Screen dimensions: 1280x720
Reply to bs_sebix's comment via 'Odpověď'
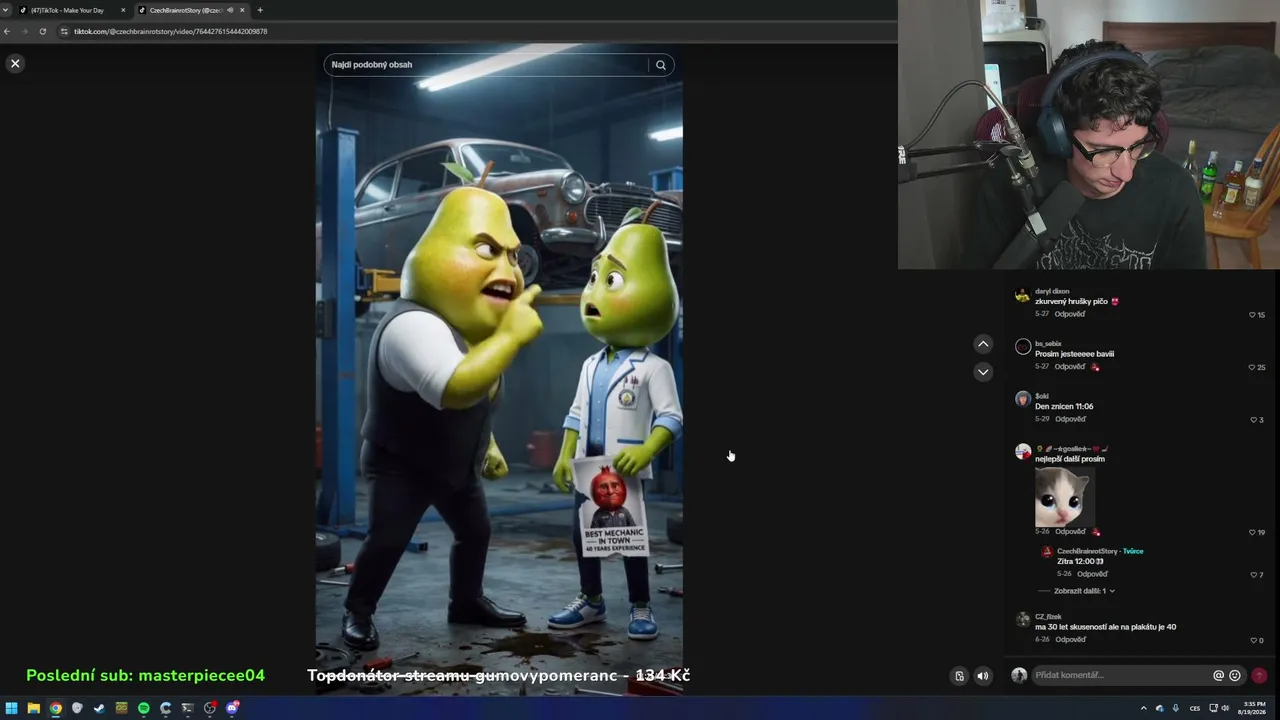1069,366
